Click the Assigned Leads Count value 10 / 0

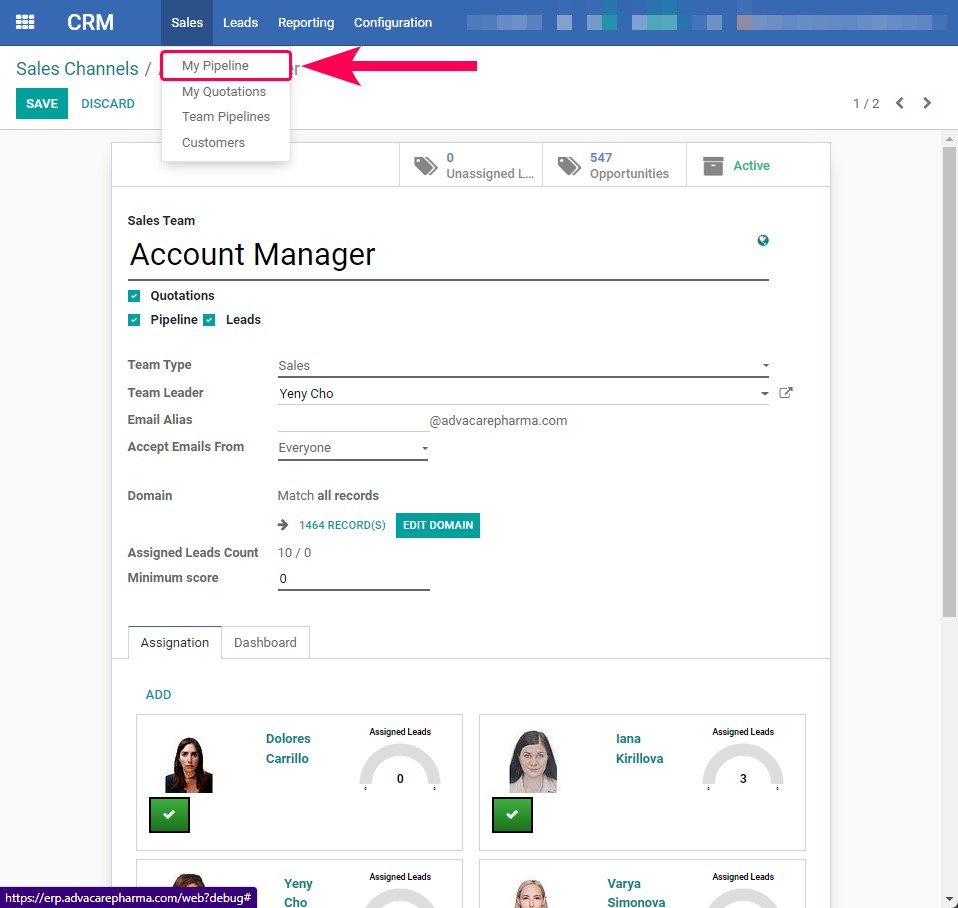294,552
